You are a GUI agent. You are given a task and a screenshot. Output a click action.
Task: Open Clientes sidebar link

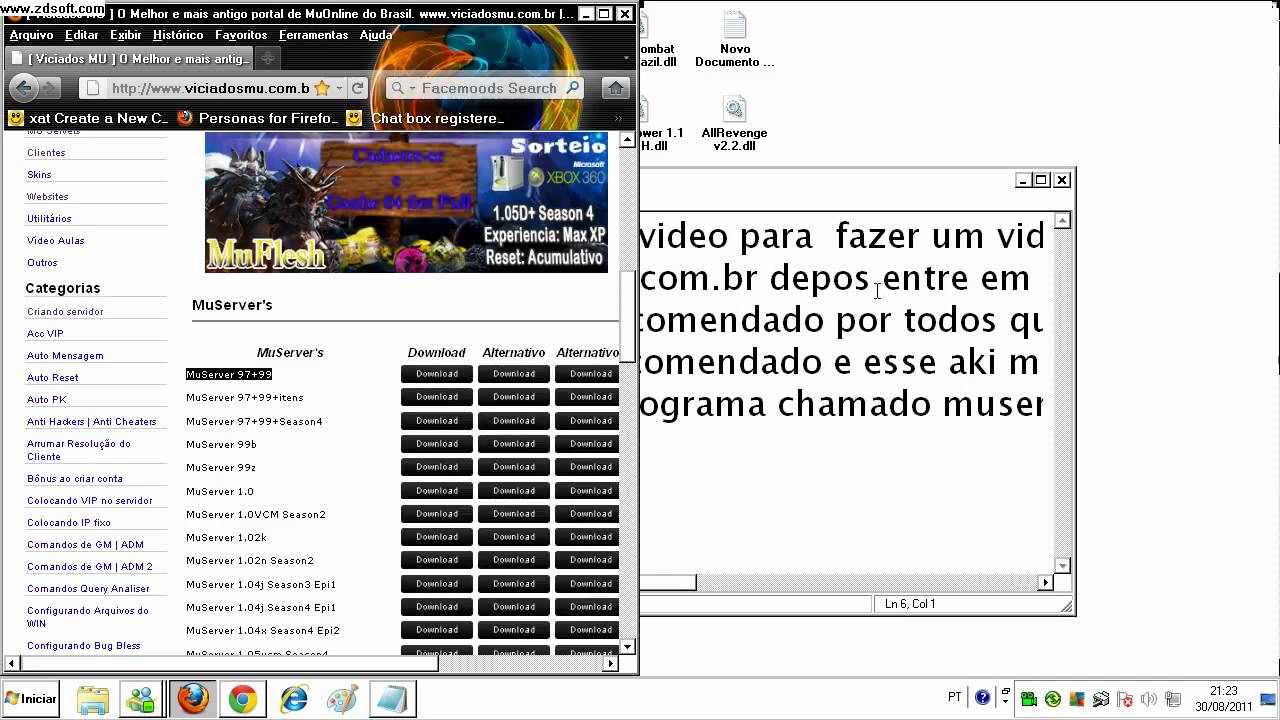point(46,153)
